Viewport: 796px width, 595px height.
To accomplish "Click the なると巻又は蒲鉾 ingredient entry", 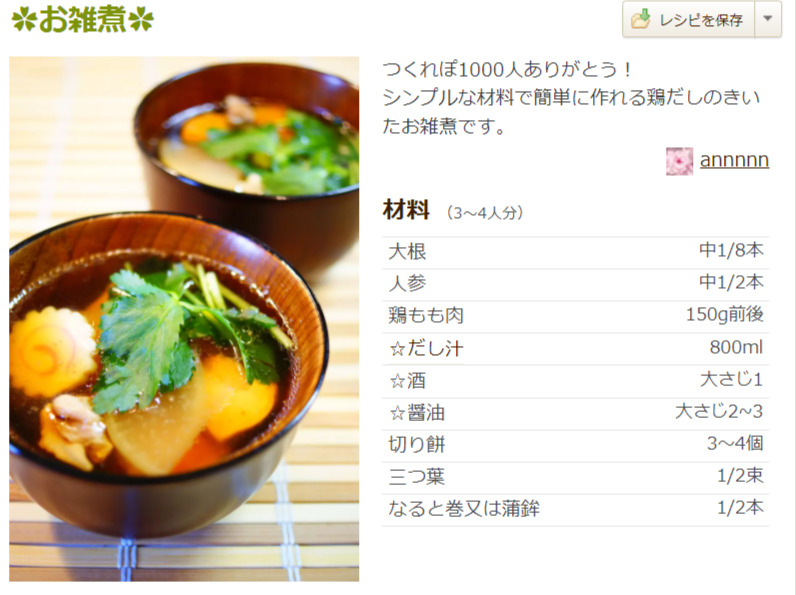I will click(x=463, y=509).
